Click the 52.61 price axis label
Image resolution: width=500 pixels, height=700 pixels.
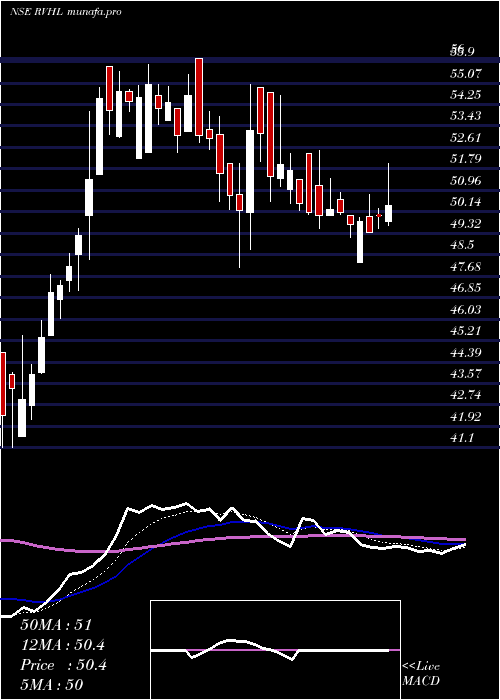[467, 138]
